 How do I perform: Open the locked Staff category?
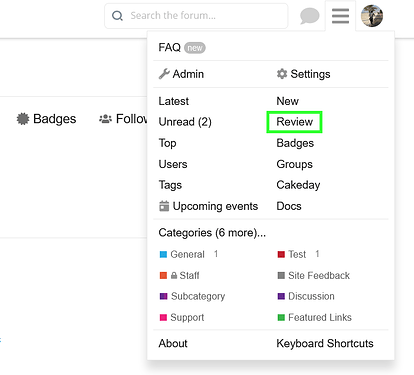(x=179, y=276)
